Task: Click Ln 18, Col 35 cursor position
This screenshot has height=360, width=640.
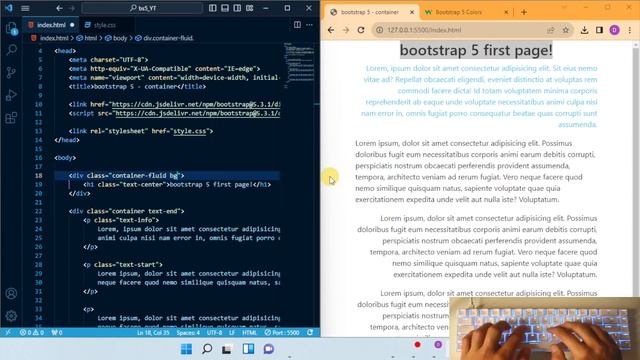Action: click(x=153, y=333)
